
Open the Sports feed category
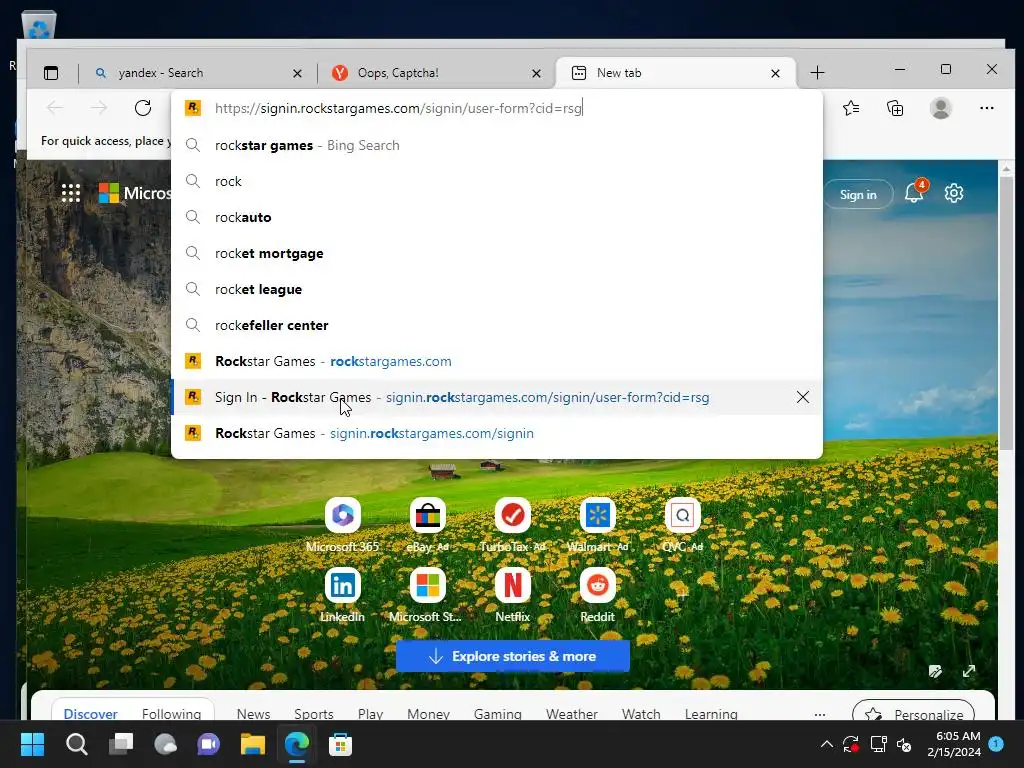pyautogui.click(x=313, y=714)
